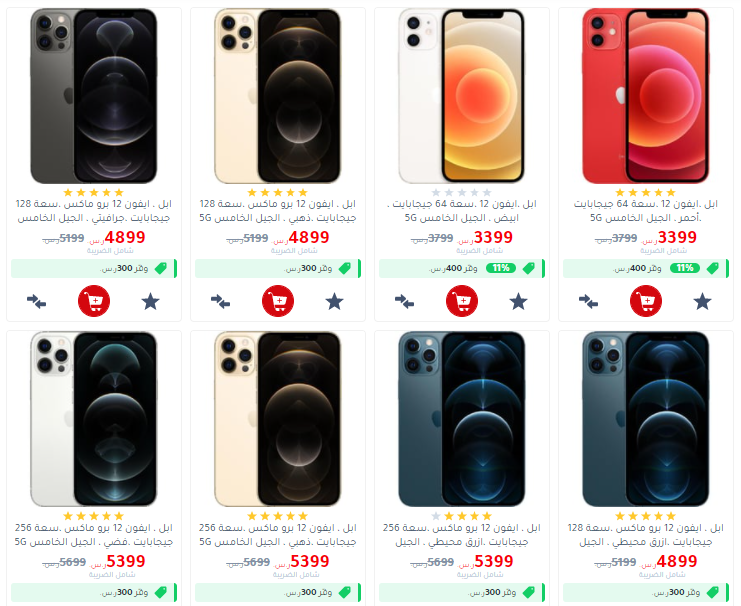The image size is (741, 606).
Task: Compare the graphite iPhone 12 Pro Max
Action: pyautogui.click(x=36, y=302)
